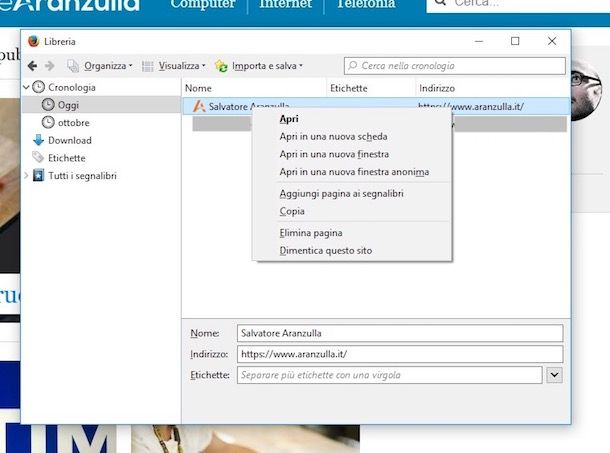
Task: Collapse the Cronologia tree node
Action: pyautogui.click(x=26, y=87)
